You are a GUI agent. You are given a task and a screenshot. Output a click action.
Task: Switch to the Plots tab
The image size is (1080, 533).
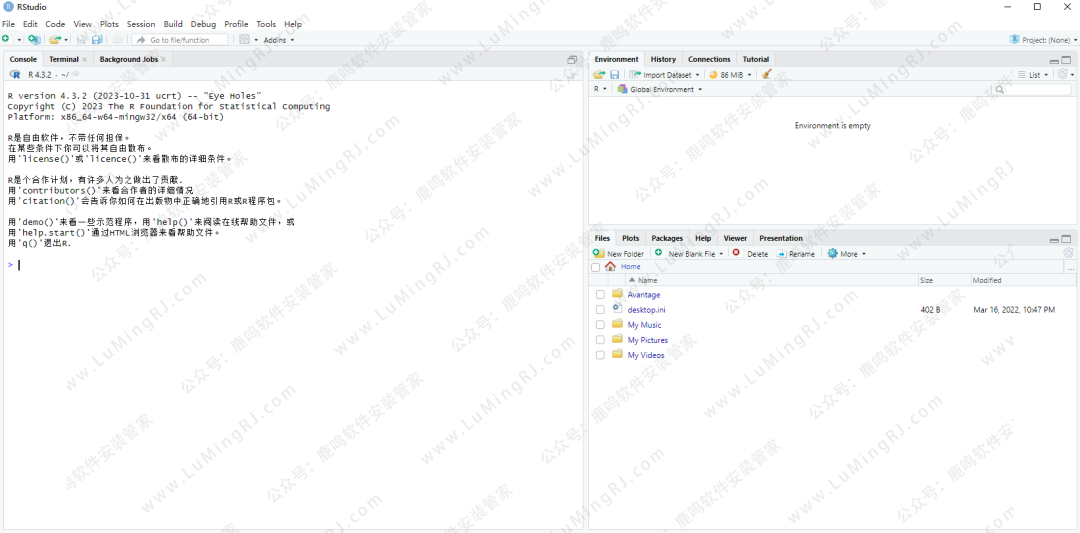[x=630, y=238]
